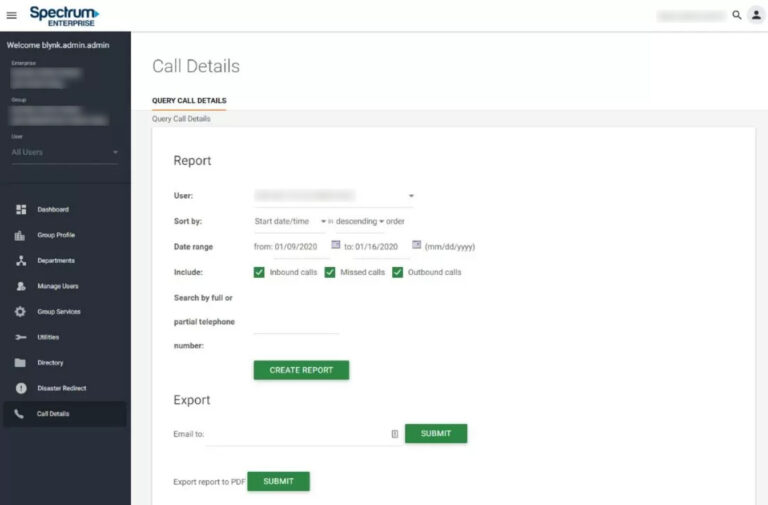The image size is (768, 505).
Task: Open Group Services in the sidebar
Action: click(x=65, y=312)
